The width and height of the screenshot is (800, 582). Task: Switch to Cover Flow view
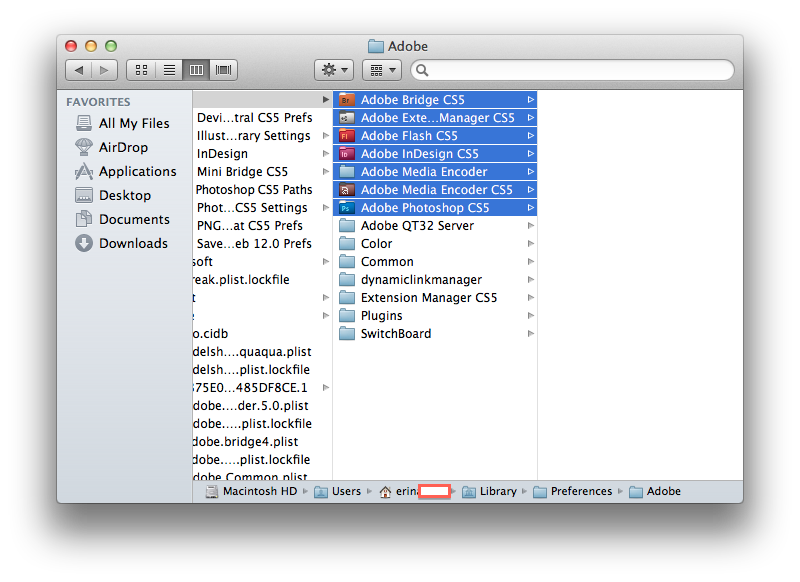tap(223, 70)
